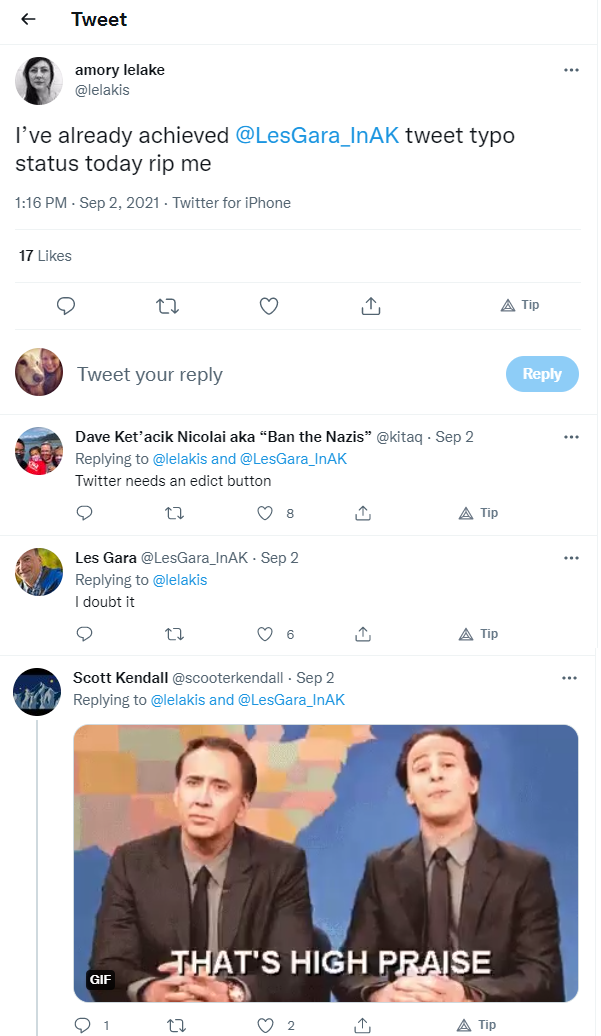Retweet the main tweet by @lelakis
This screenshot has width=601, height=1036.
[167, 306]
